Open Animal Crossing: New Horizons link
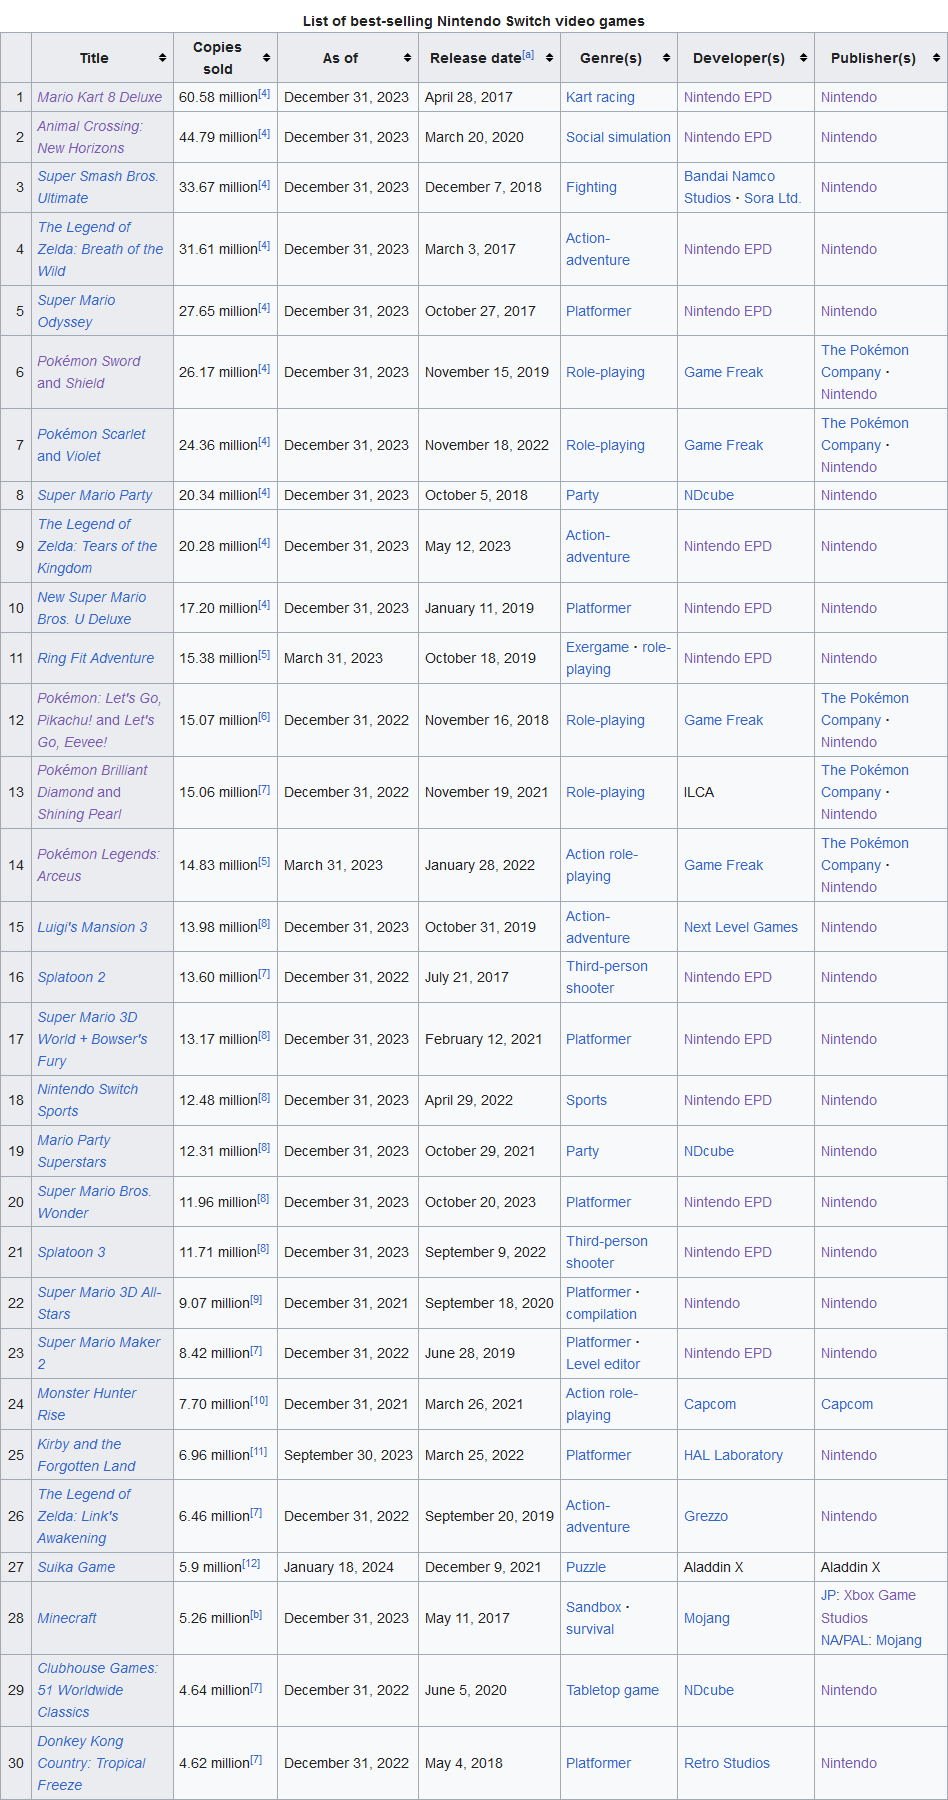This screenshot has width=948, height=1800. tap(90, 137)
